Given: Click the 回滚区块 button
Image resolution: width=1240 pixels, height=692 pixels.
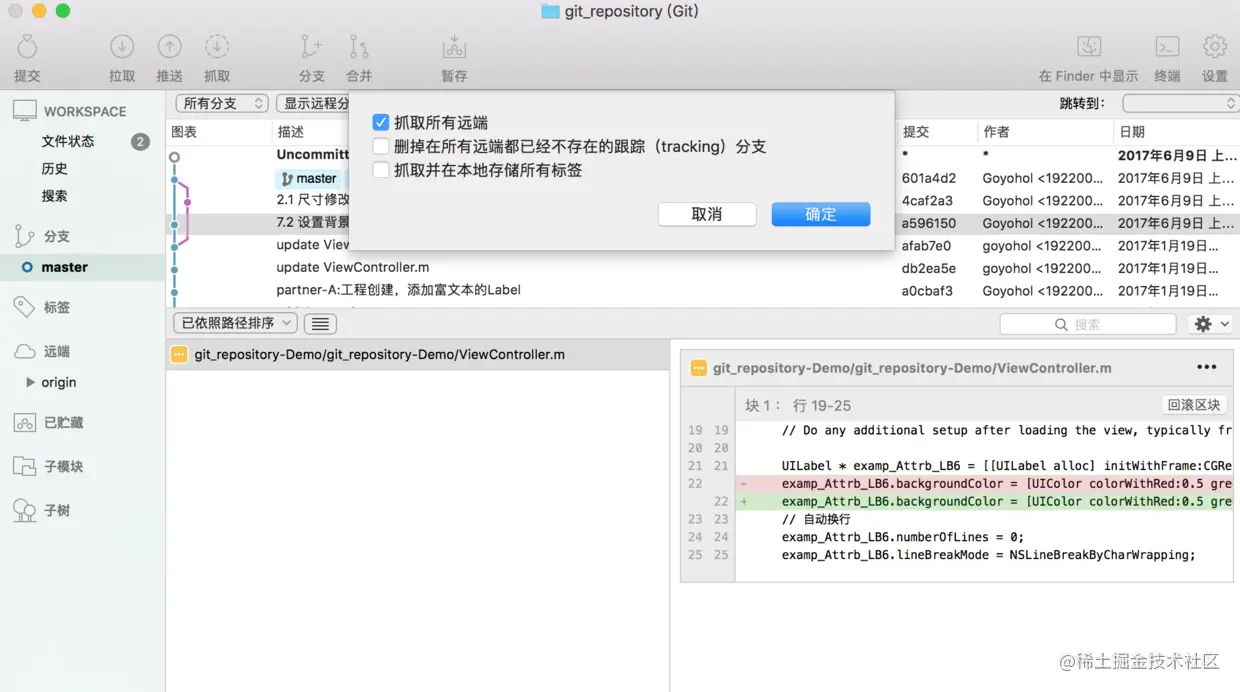Looking at the screenshot, I should pos(1194,405).
